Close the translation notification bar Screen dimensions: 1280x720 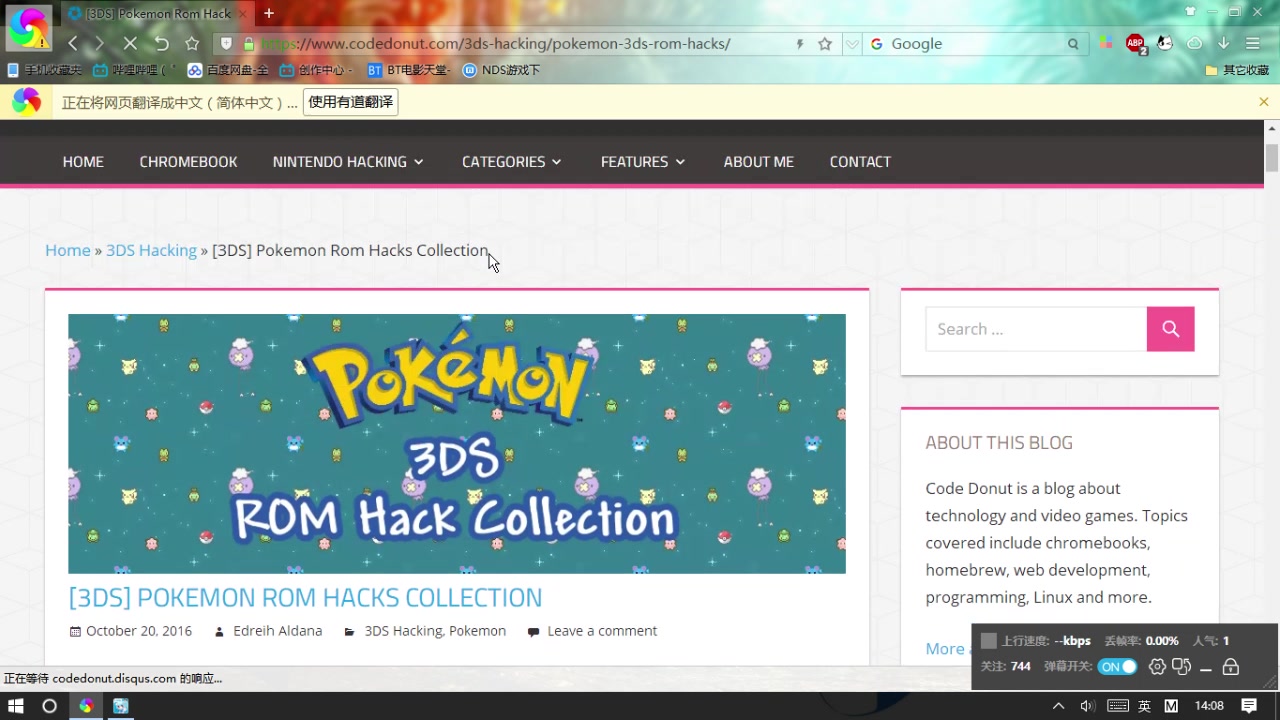(x=1264, y=102)
